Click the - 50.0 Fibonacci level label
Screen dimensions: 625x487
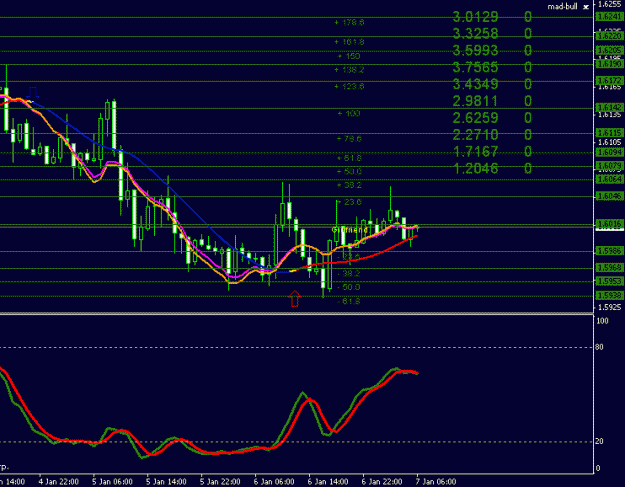(349, 287)
